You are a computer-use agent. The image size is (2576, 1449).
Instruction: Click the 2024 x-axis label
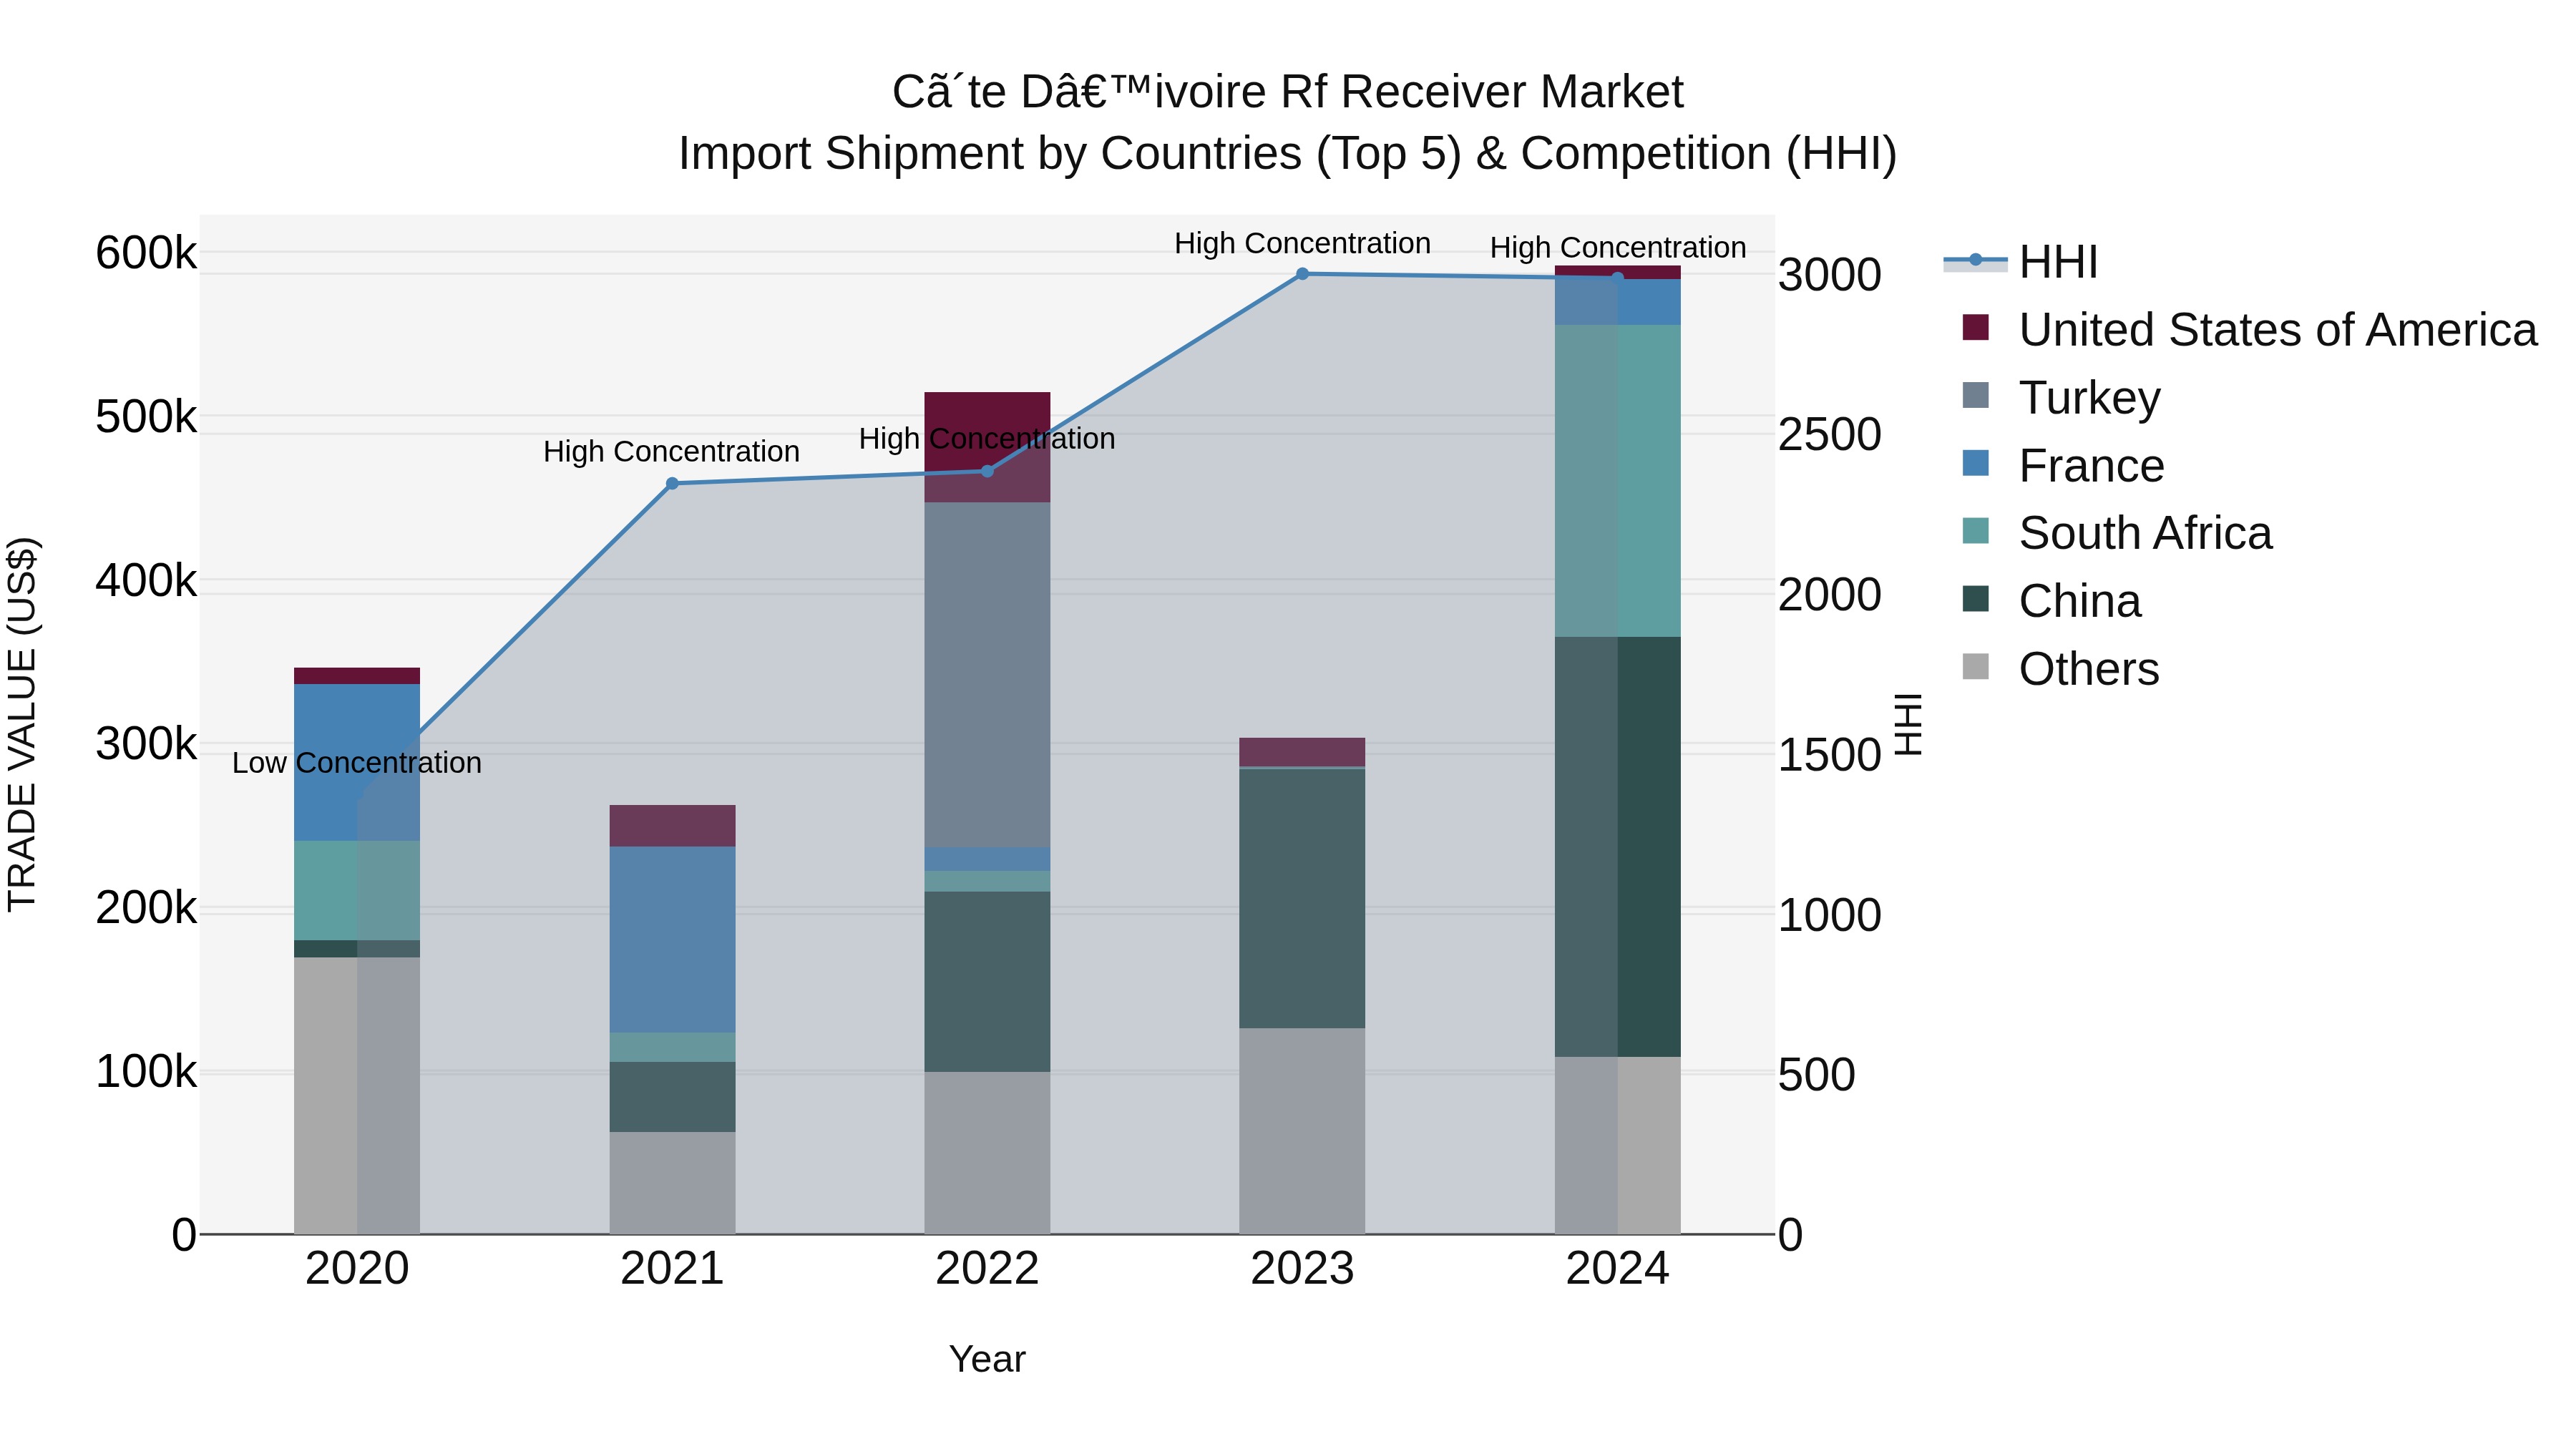click(x=1617, y=1269)
